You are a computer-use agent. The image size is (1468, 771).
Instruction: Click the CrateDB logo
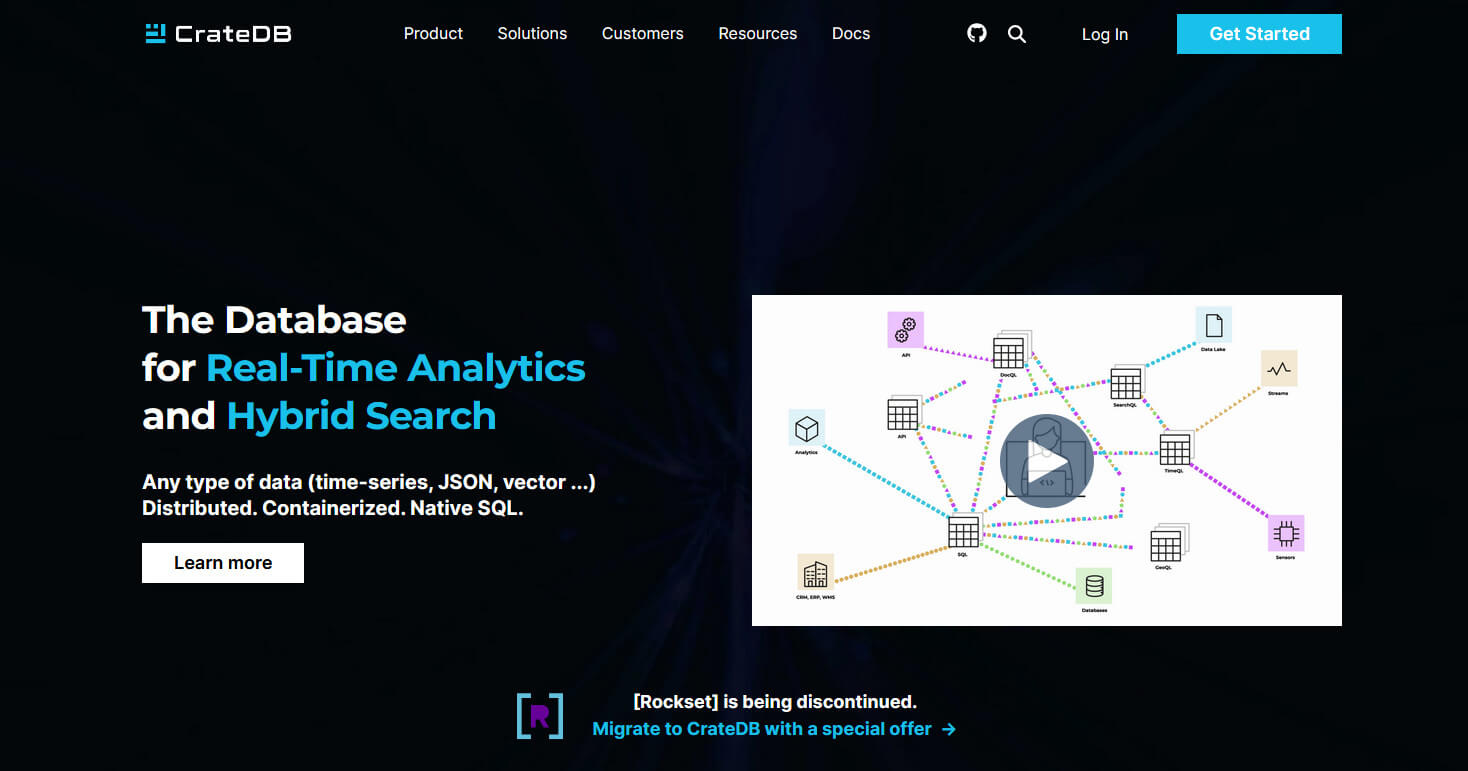click(x=218, y=33)
